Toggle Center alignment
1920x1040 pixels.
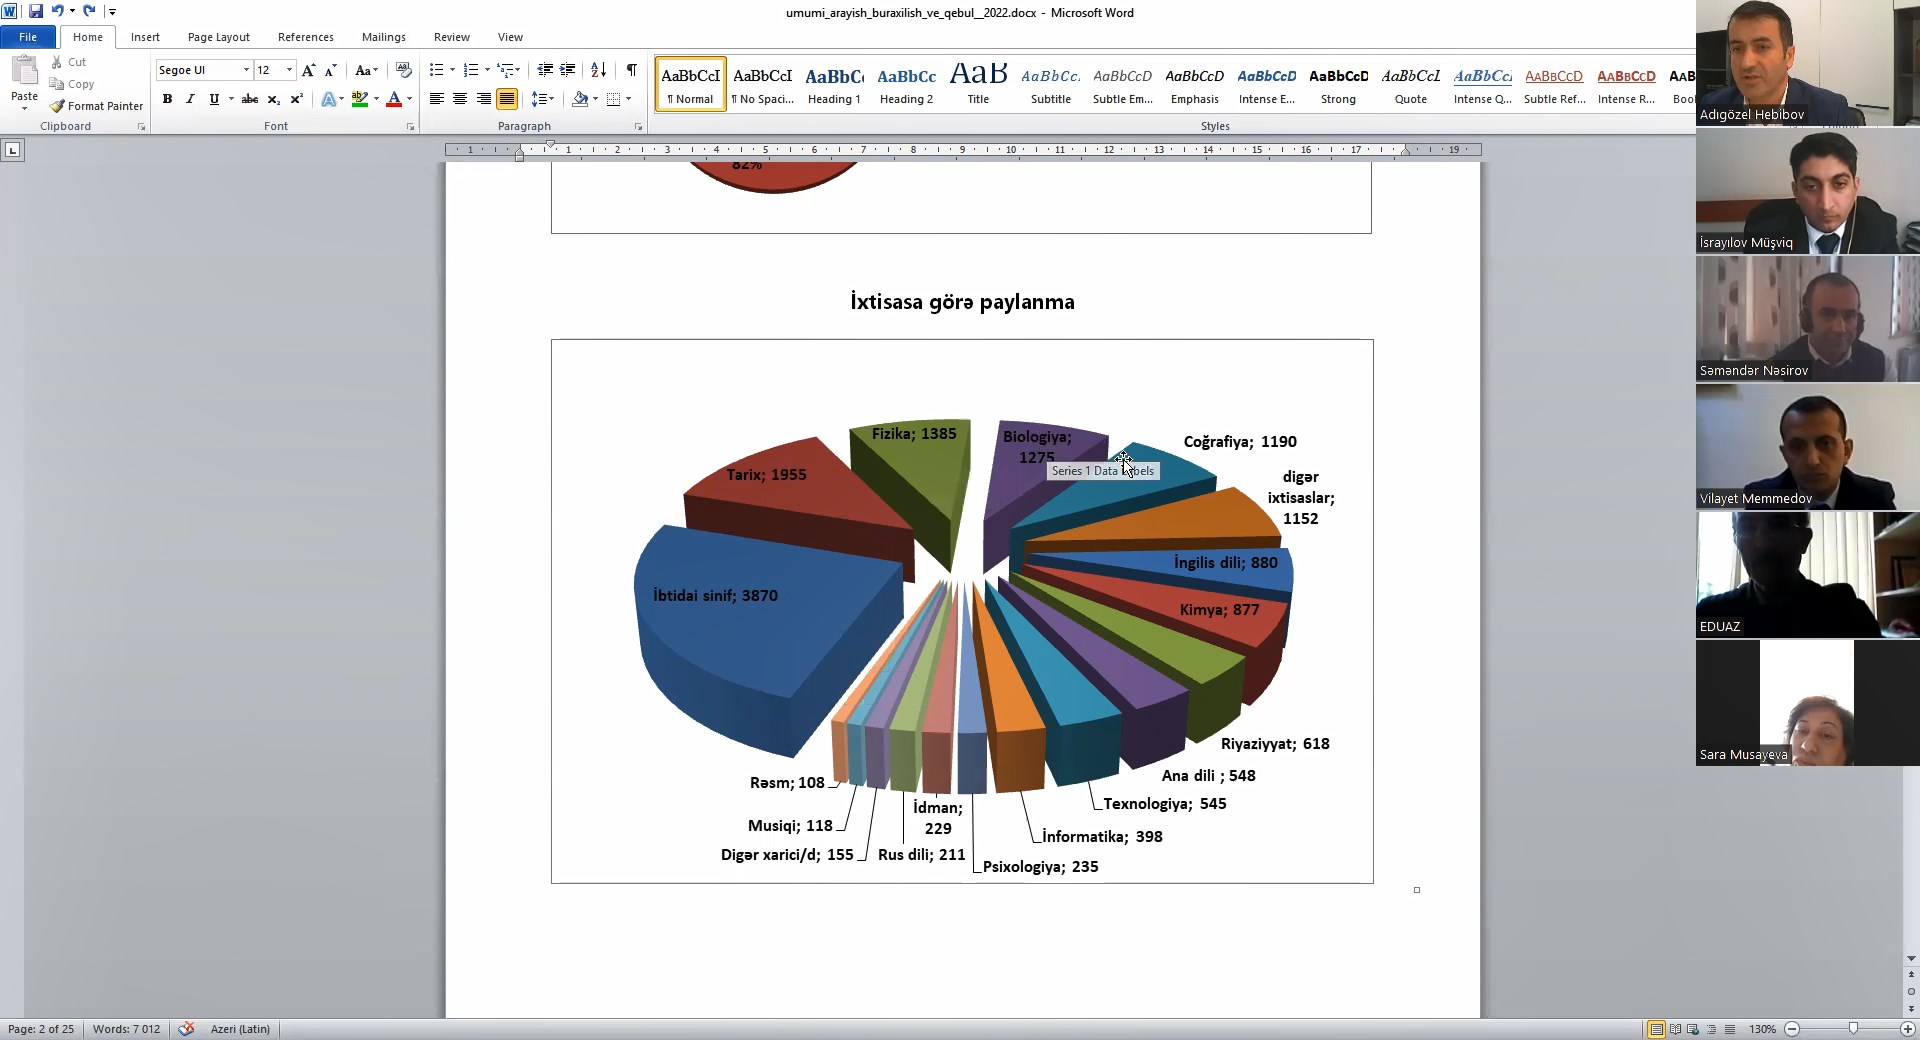460,99
